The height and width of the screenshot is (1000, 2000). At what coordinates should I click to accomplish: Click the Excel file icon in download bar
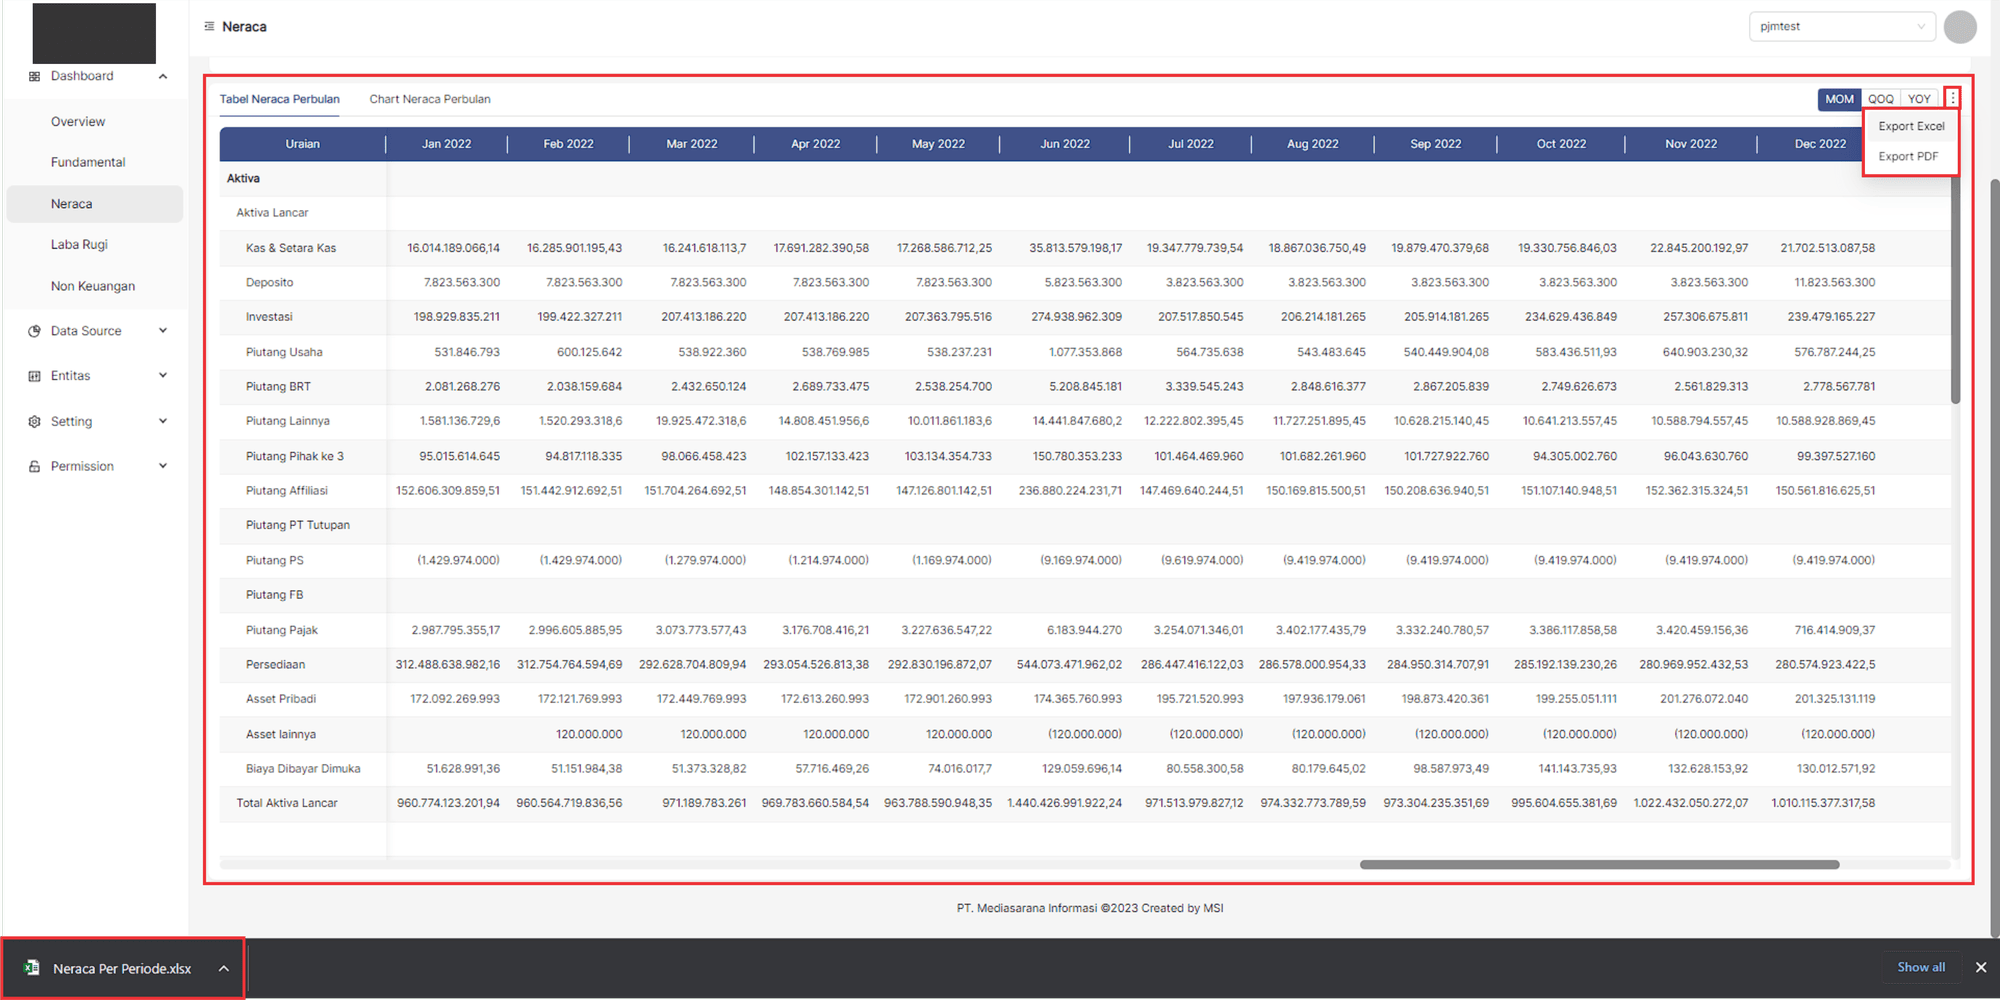tap(32, 967)
